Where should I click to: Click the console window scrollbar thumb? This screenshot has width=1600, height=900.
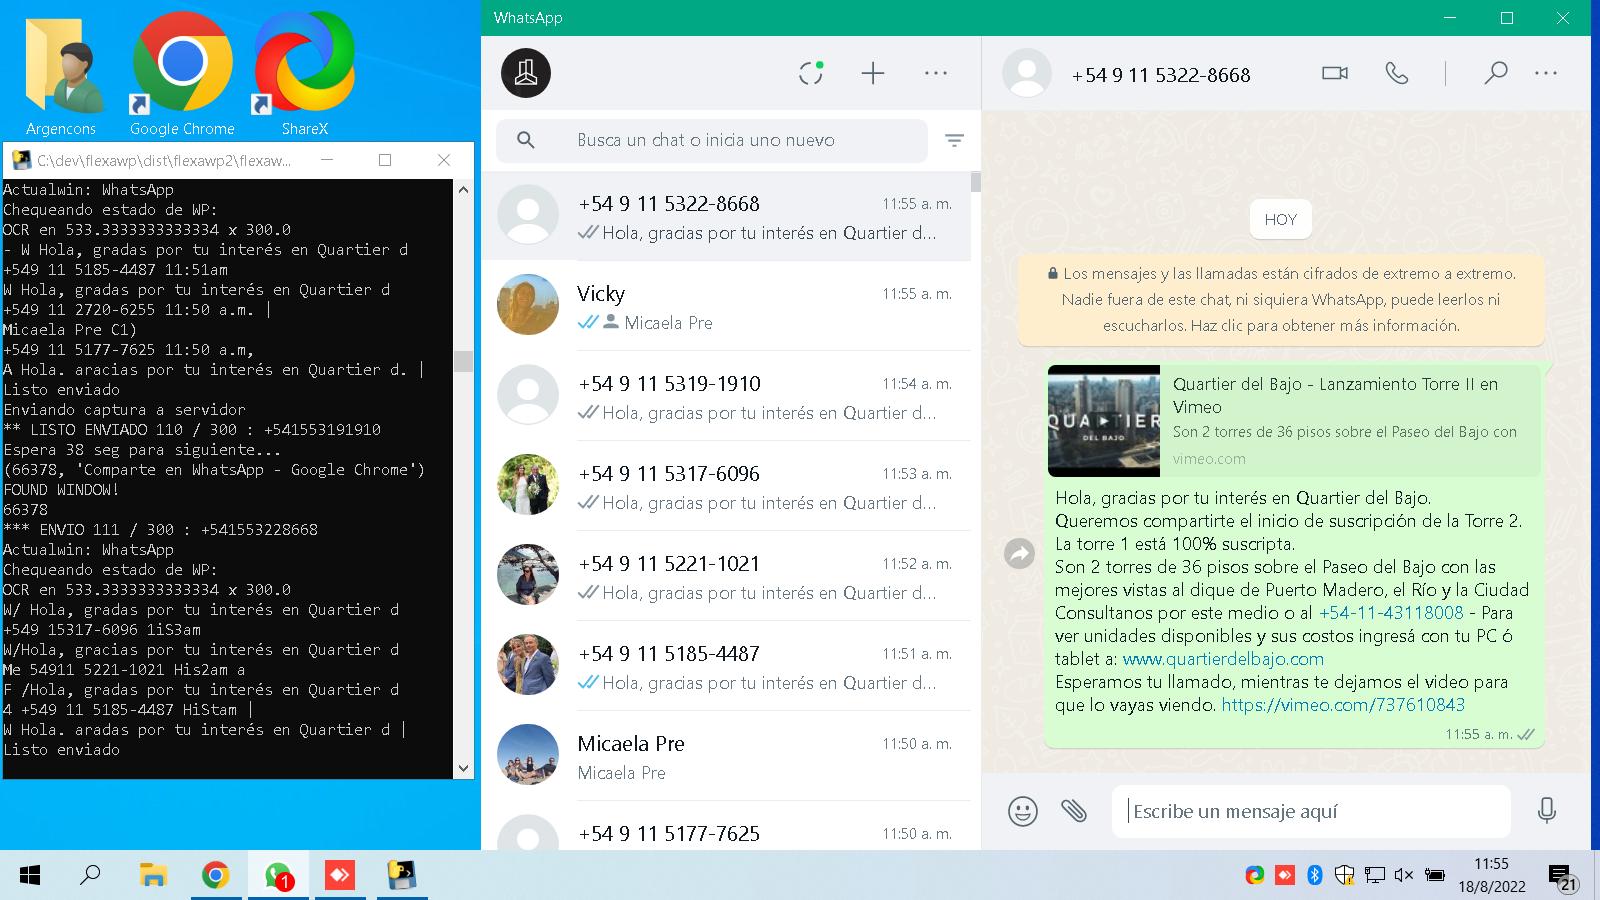[x=463, y=360]
